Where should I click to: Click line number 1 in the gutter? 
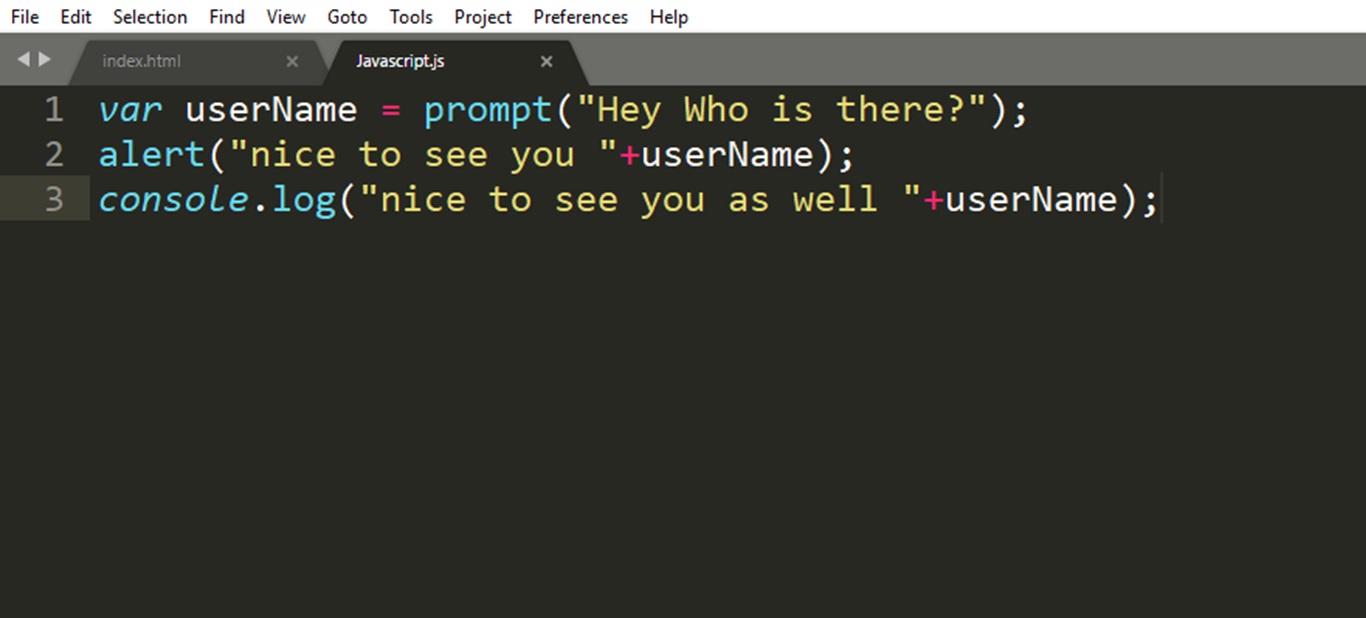click(54, 109)
